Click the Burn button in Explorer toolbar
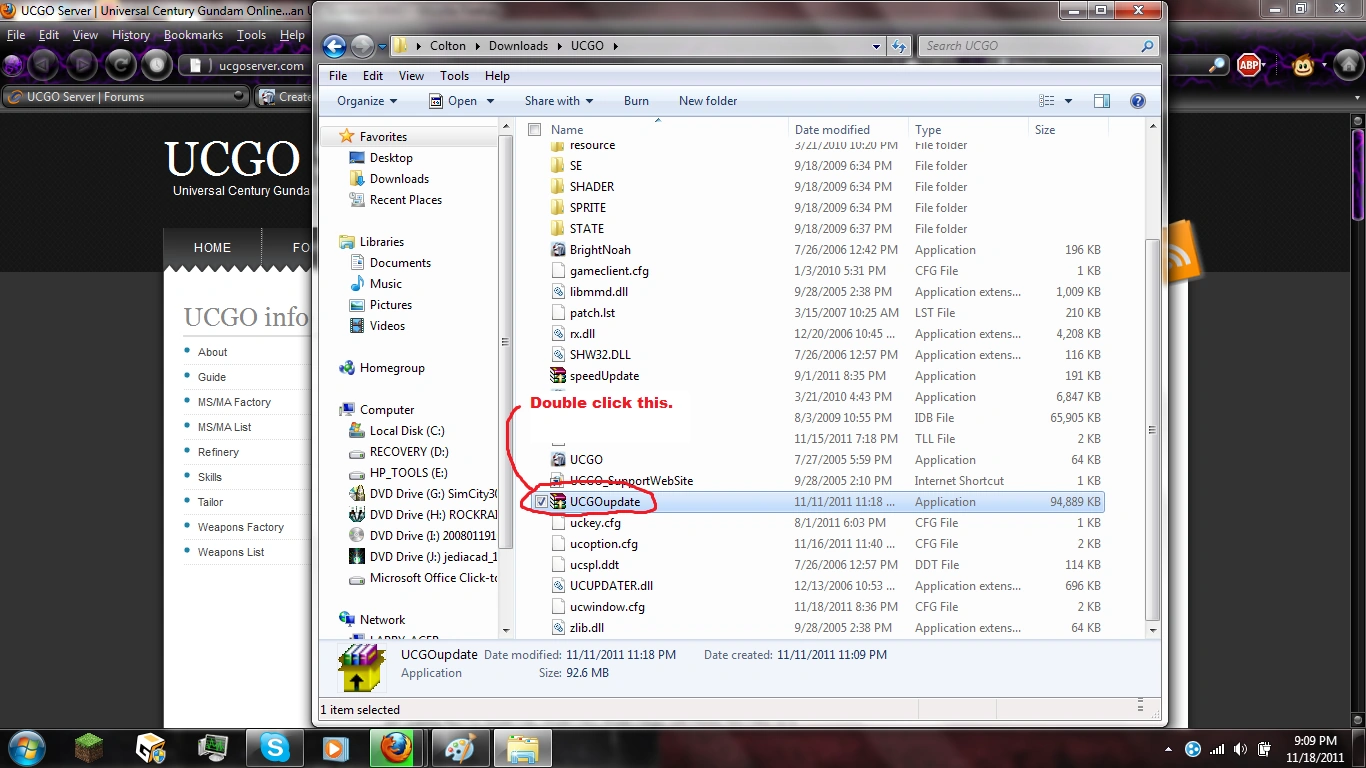Viewport: 1366px width, 768px height. click(x=636, y=101)
